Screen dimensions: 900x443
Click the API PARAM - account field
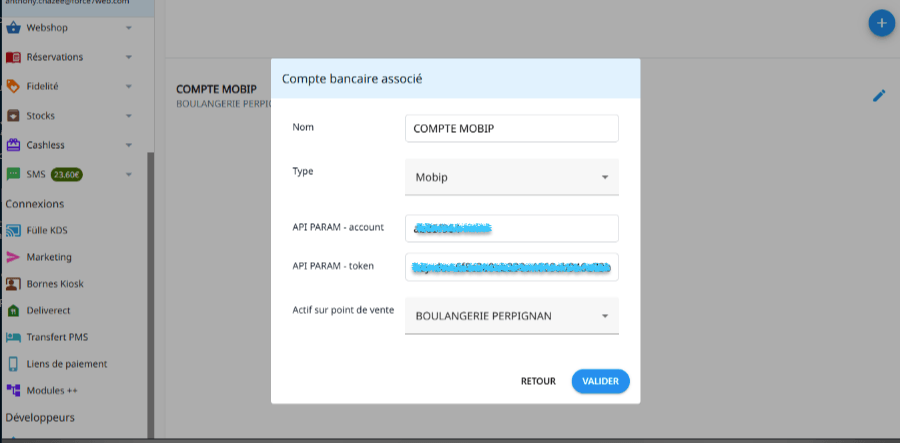click(511, 228)
